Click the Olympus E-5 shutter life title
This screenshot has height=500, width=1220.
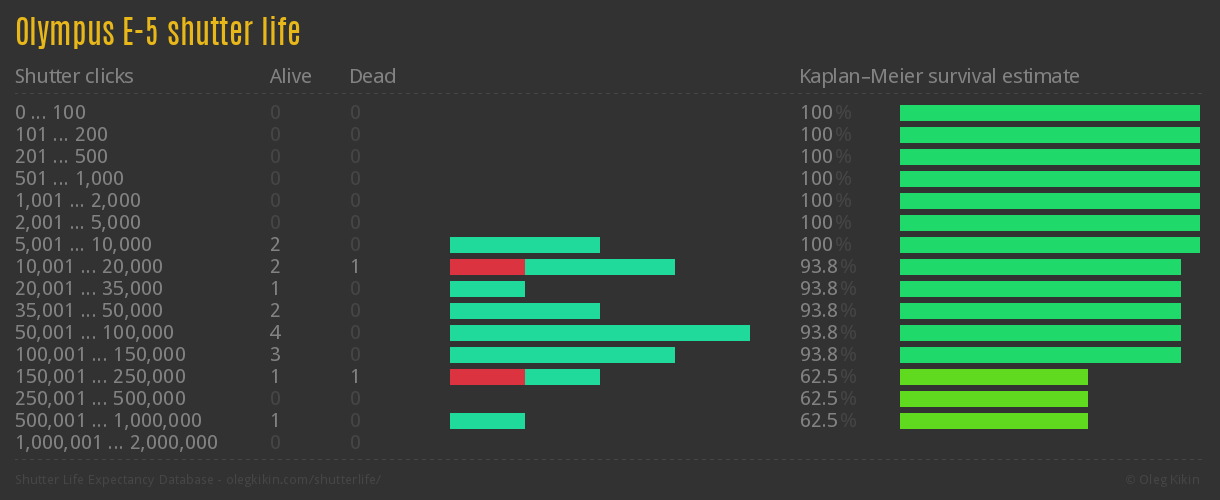158,32
